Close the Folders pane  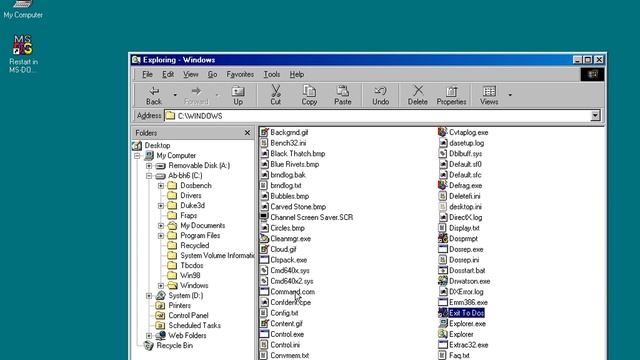(247, 133)
